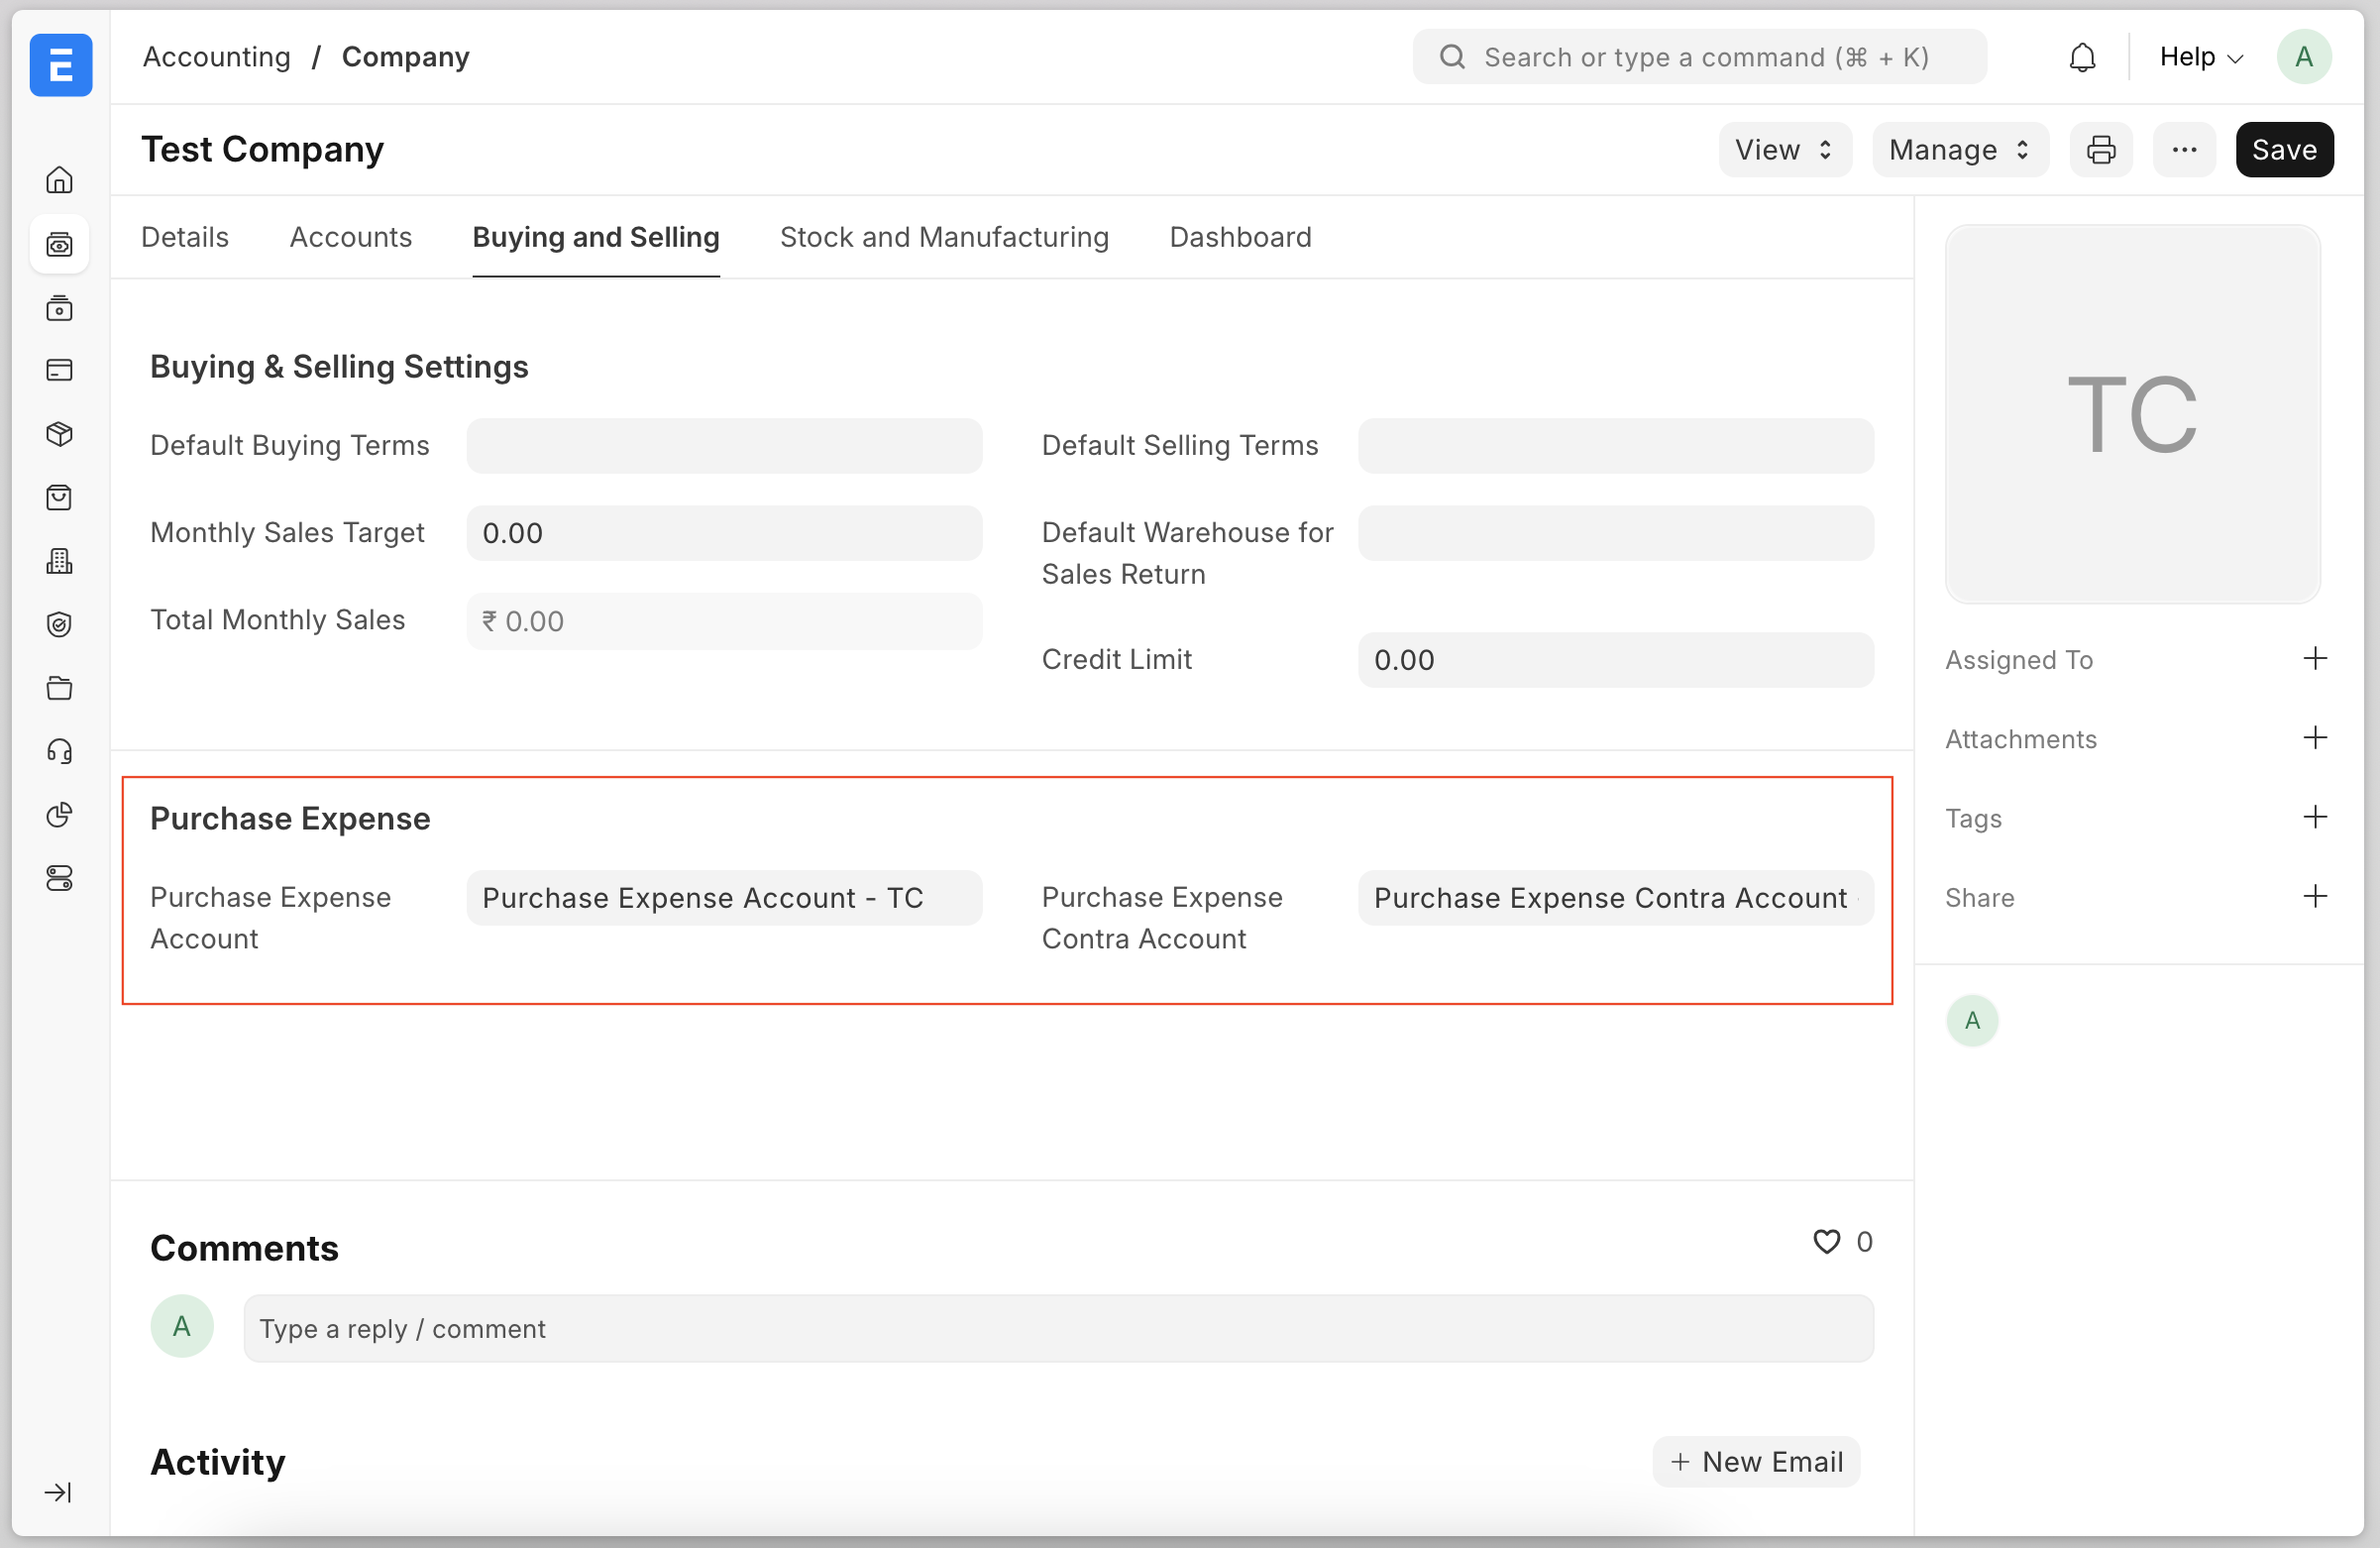Image resolution: width=2380 pixels, height=1548 pixels.
Task: Open the Support headset icon in sidebar
Action: click(x=60, y=752)
